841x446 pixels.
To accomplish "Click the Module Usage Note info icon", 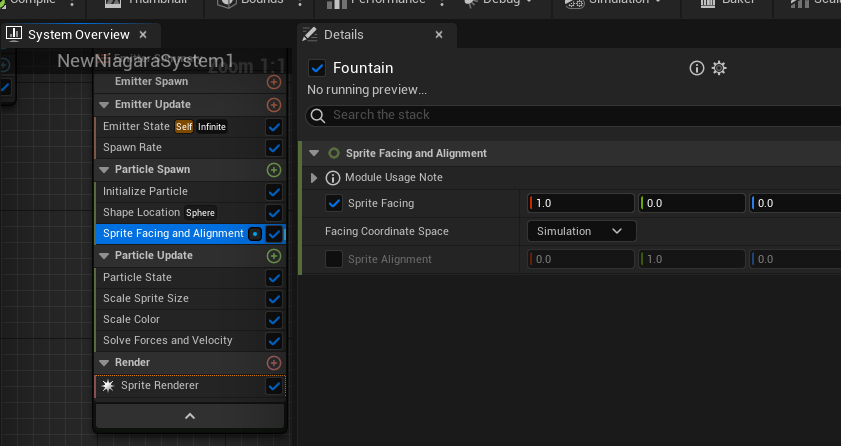I will point(333,177).
